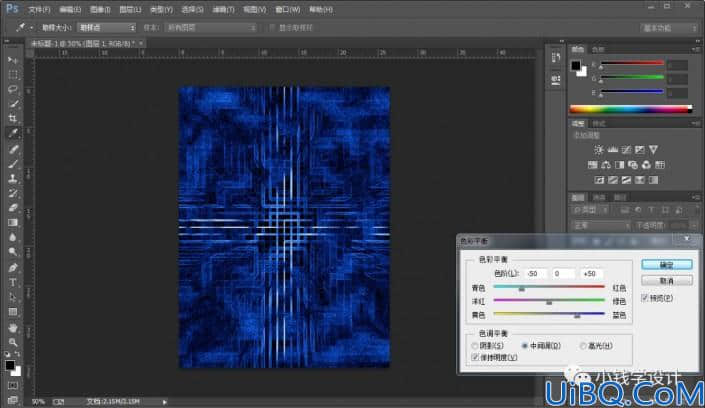Select the Rectangular Marquee tool
Screen dimensions: 705x408
click(13, 75)
